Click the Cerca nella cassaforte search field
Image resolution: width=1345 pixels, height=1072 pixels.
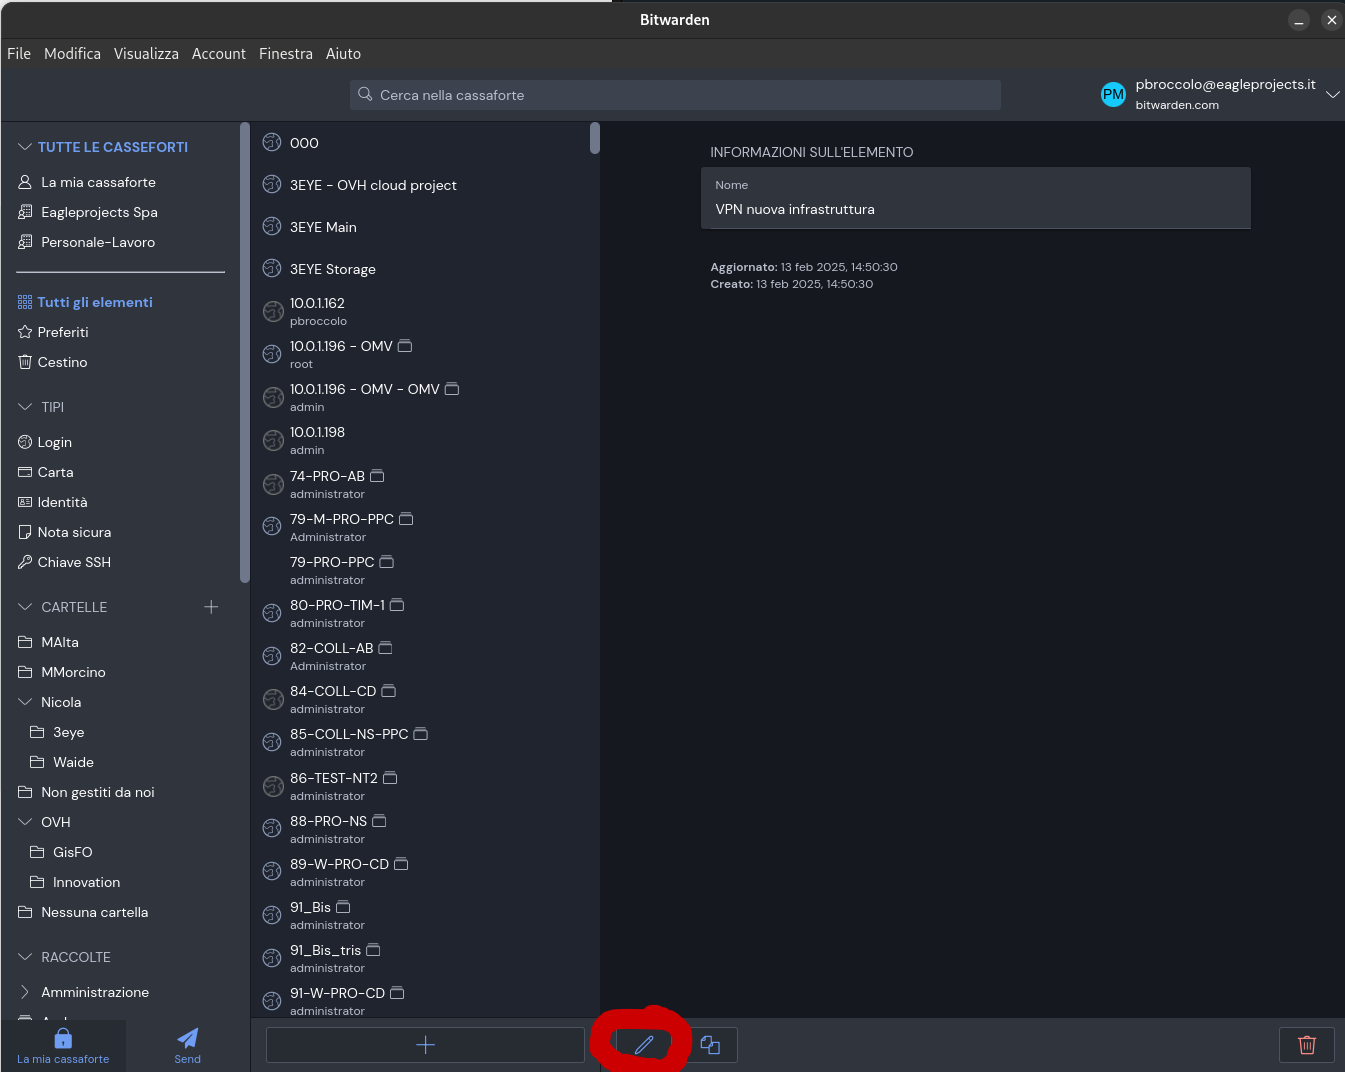(675, 95)
